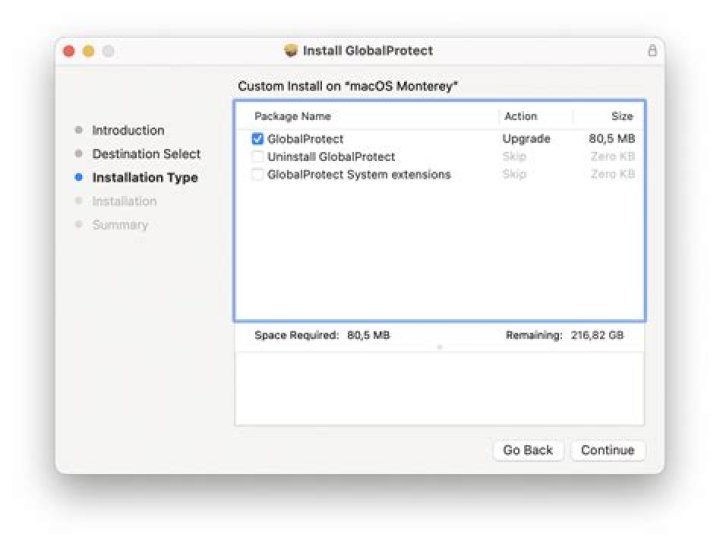
Task: Click Skip action for Uninstall GlobalProtect
Action: (x=514, y=157)
